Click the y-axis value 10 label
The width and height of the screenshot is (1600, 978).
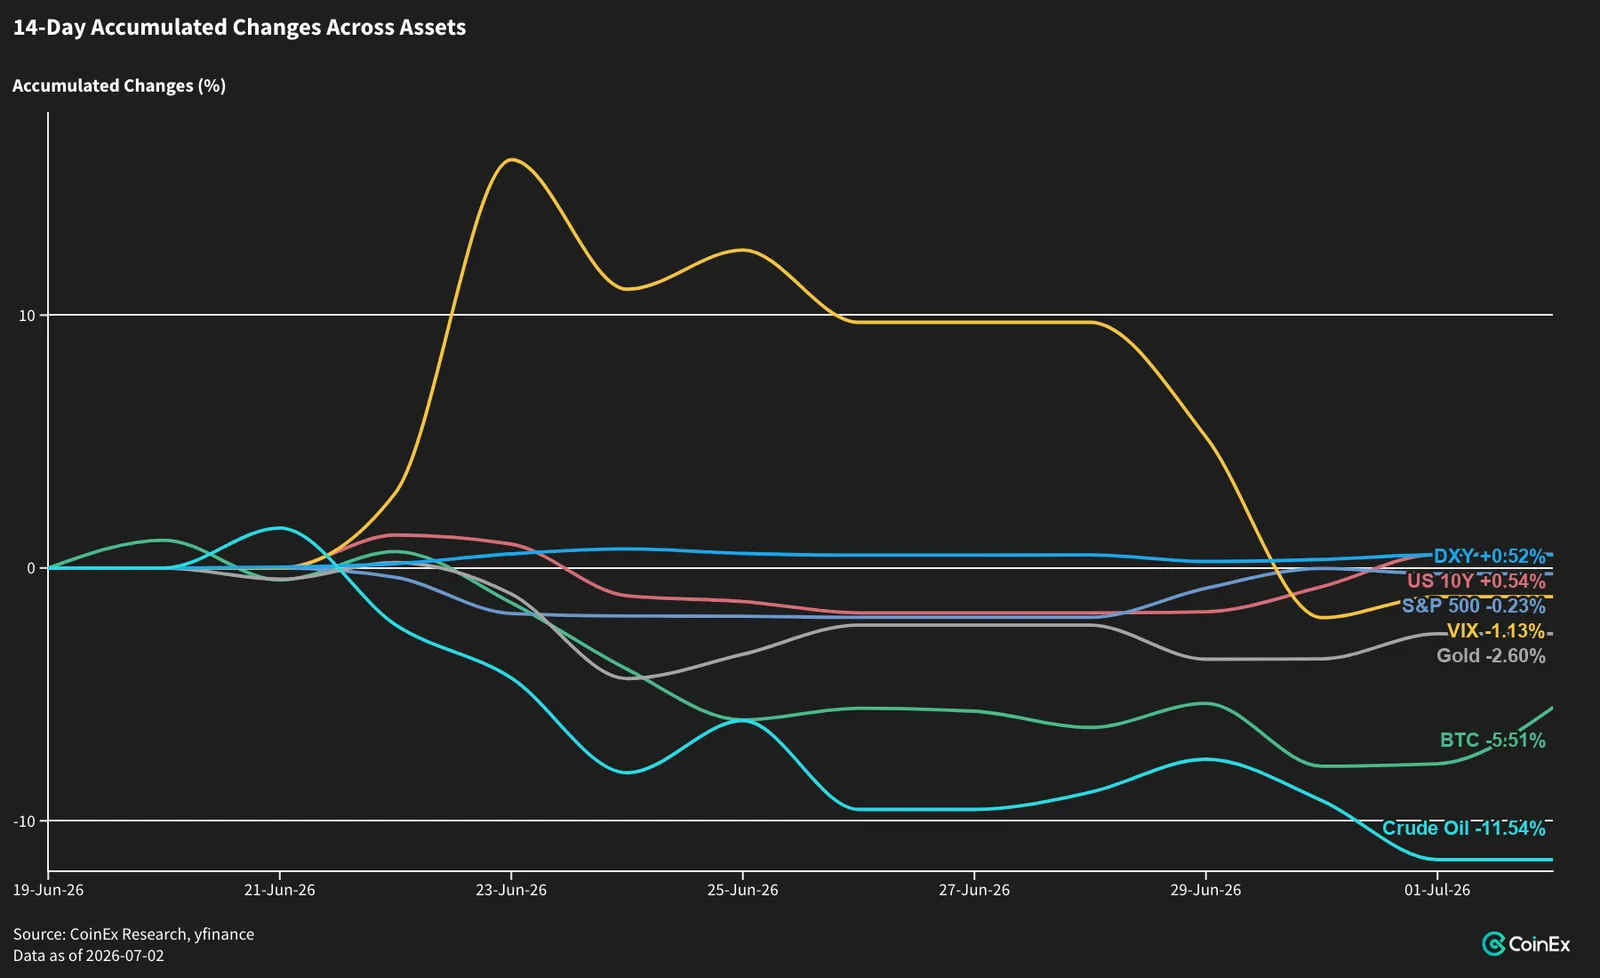pyautogui.click(x=27, y=316)
